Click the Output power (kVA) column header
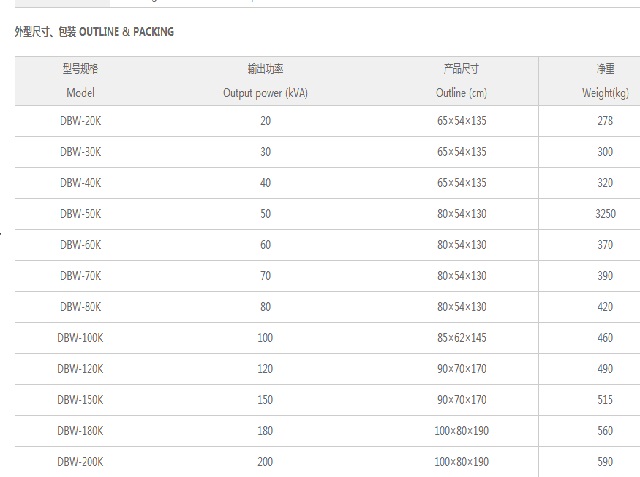Image resolution: width=640 pixels, height=477 pixels. (x=265, y=93)
